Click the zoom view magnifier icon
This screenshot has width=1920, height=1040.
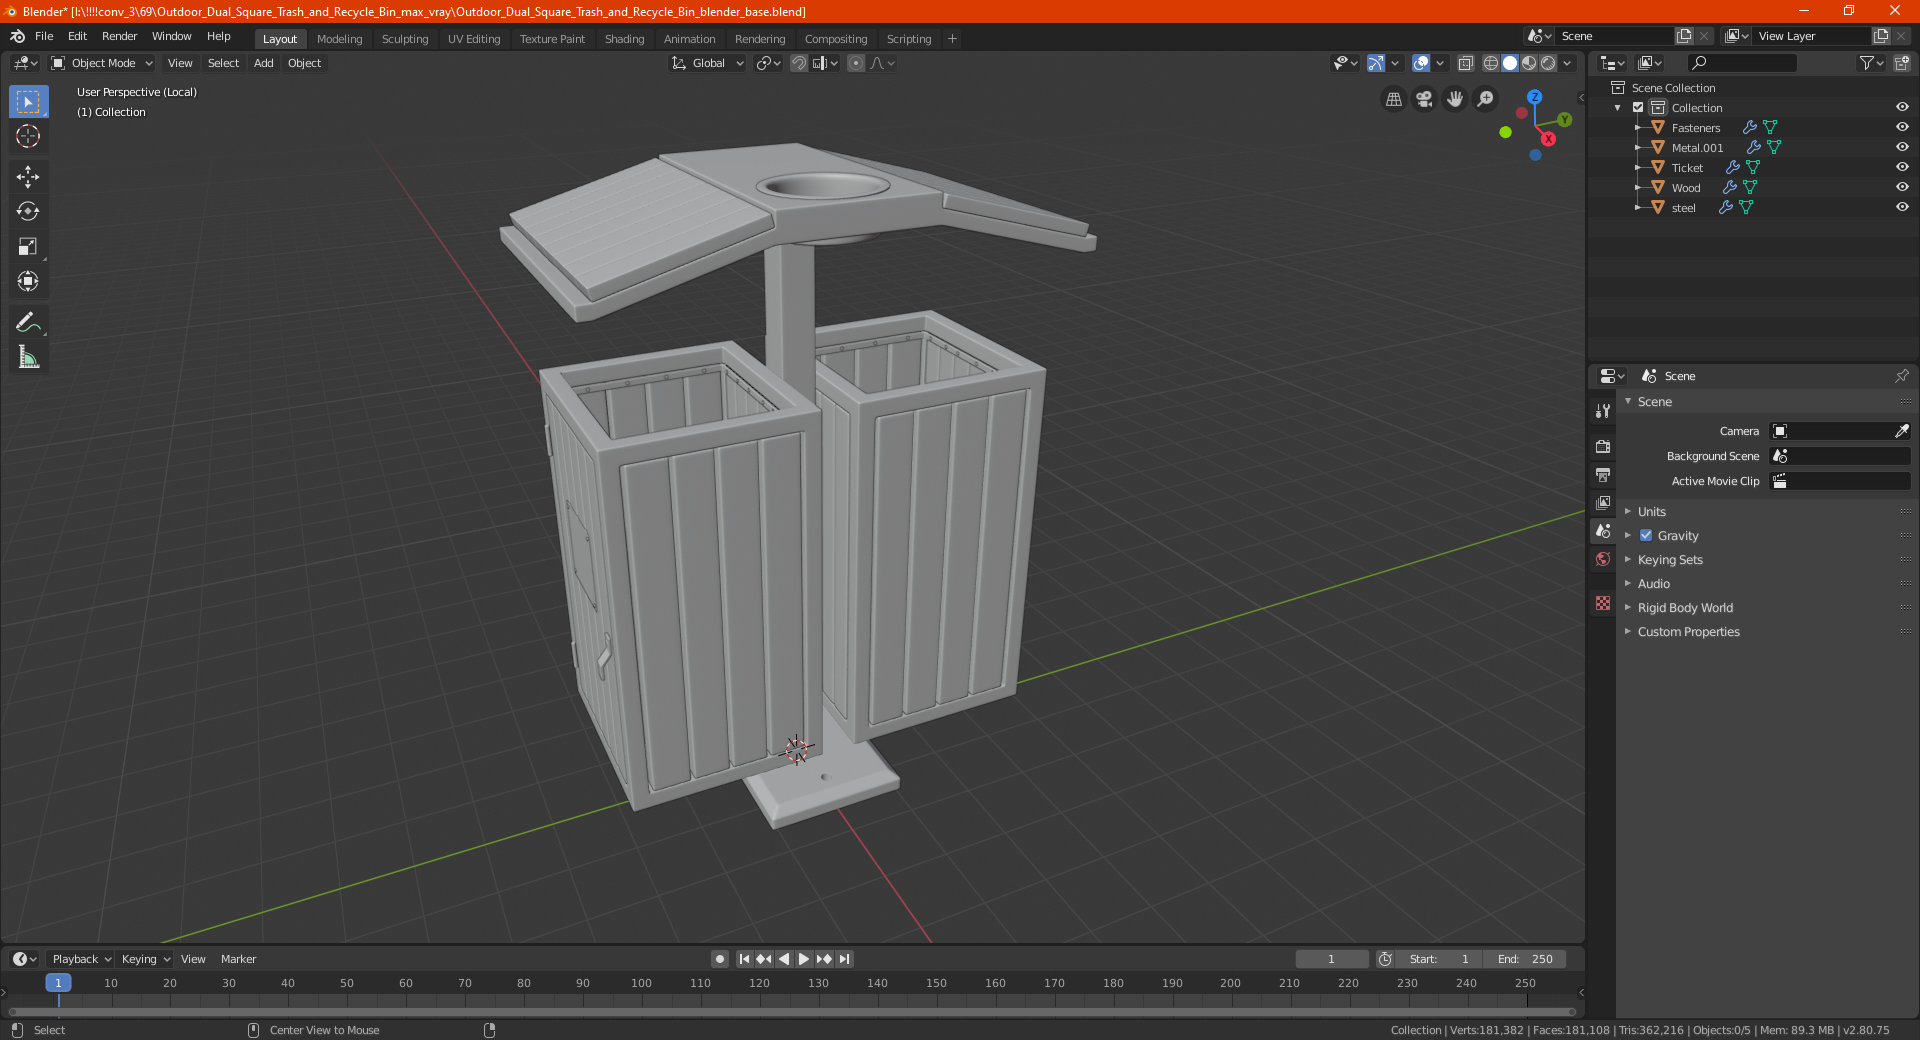pos(1486,99)
